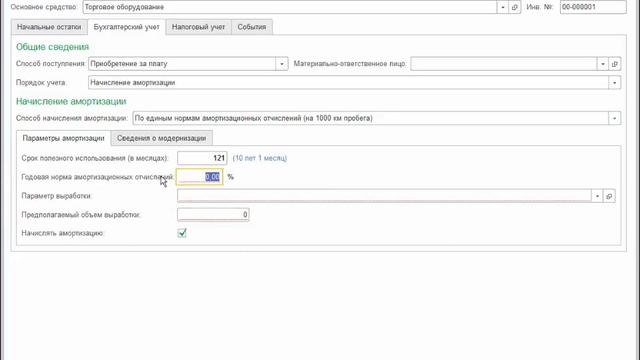Screen dimensions: 640x360
Task: Click the Годовая норма амортизационных отчислений field
Action: click(200, 177)
